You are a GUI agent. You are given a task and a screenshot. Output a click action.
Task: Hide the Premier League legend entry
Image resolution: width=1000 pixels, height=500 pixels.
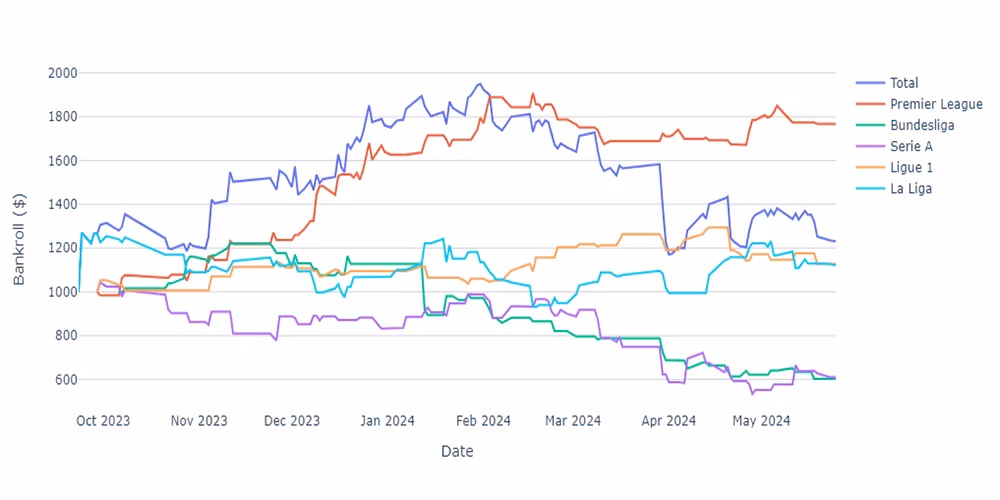pyautogui.click(x=935, y=104)
